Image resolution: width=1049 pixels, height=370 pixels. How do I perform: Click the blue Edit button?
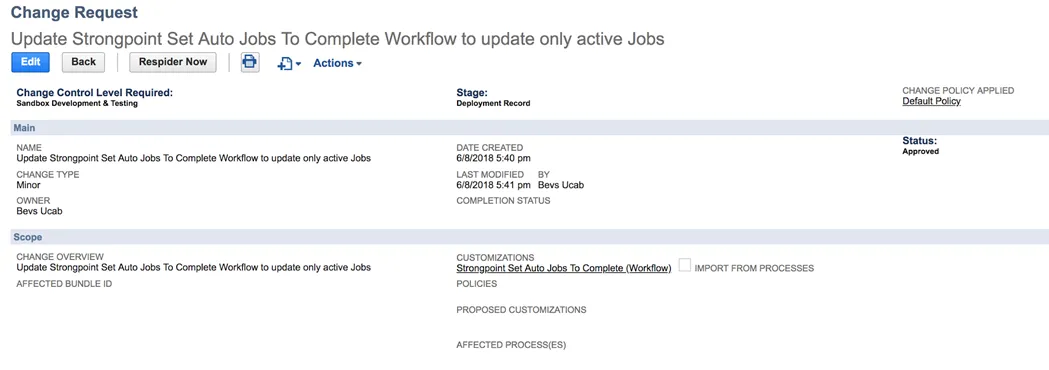(31, 62)
